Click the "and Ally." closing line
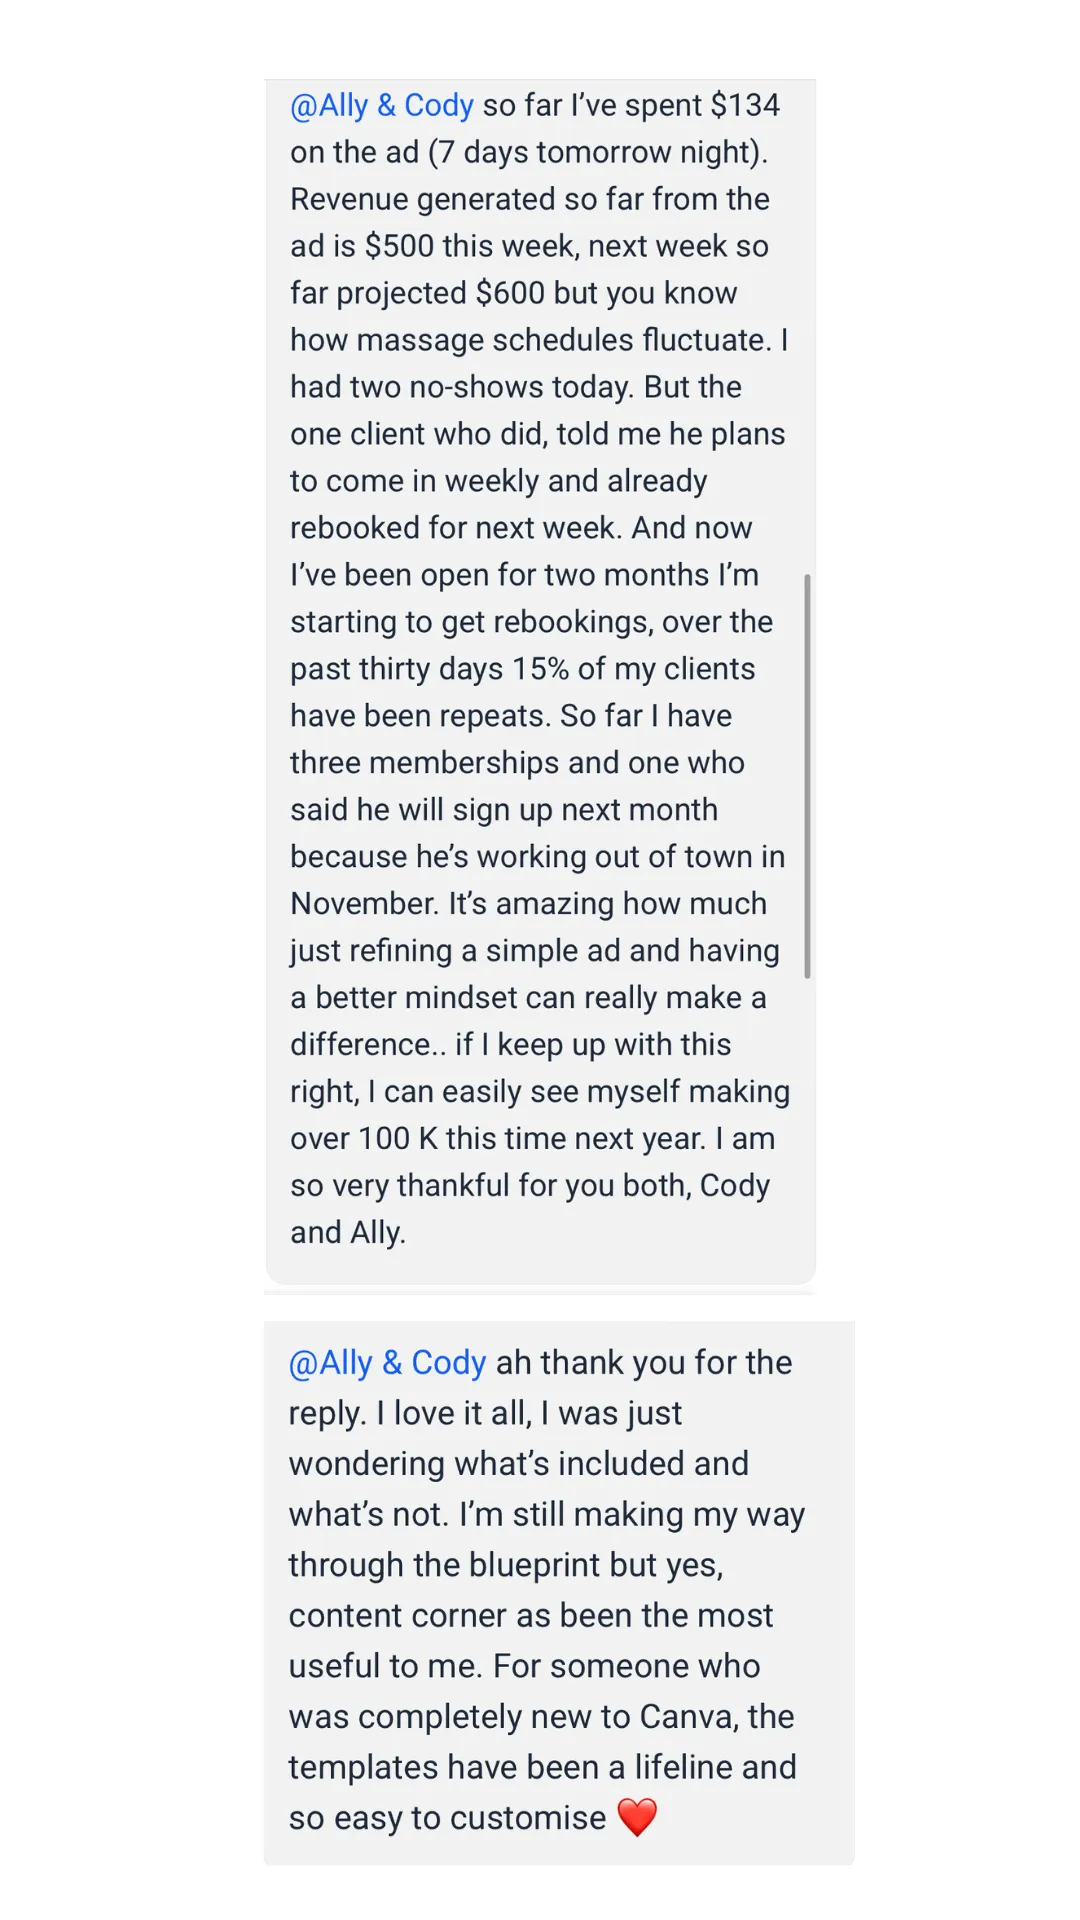 point(348,1232)
